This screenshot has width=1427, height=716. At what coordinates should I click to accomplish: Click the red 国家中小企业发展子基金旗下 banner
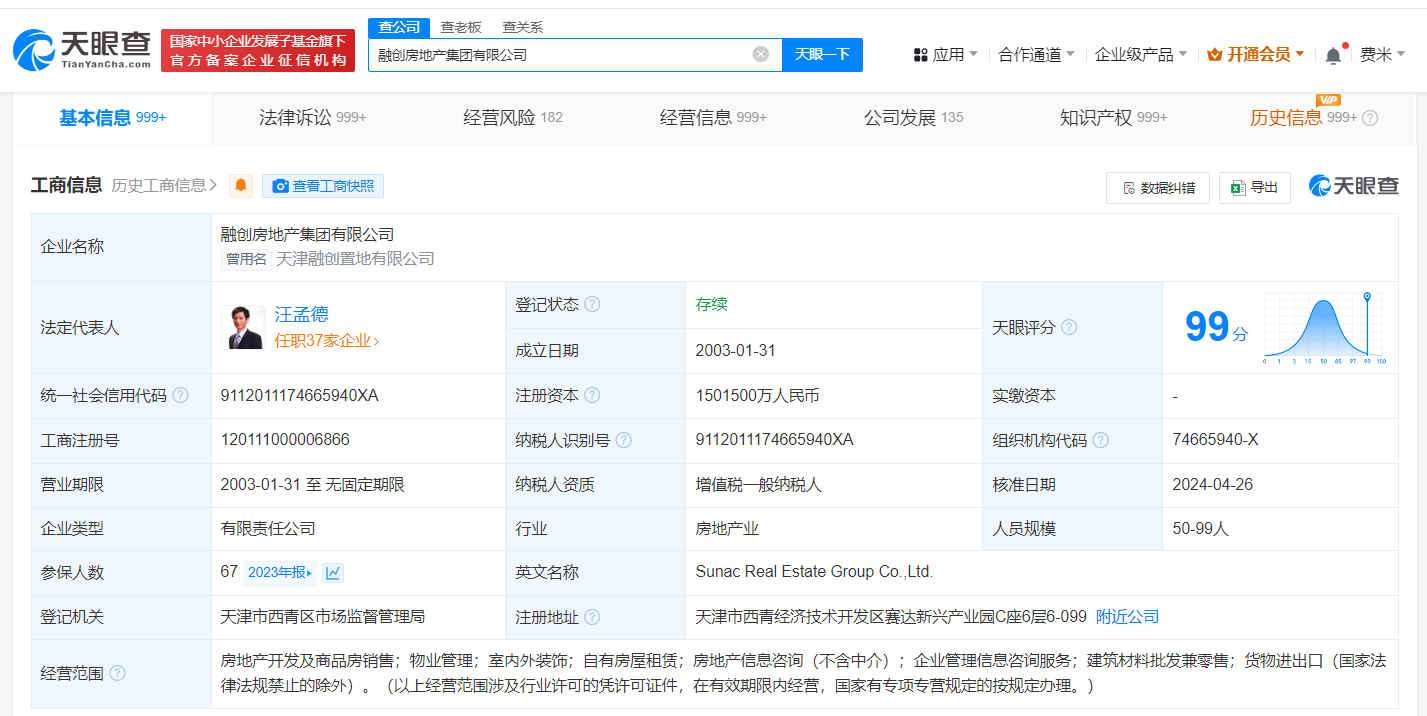[x=258, y=50]
